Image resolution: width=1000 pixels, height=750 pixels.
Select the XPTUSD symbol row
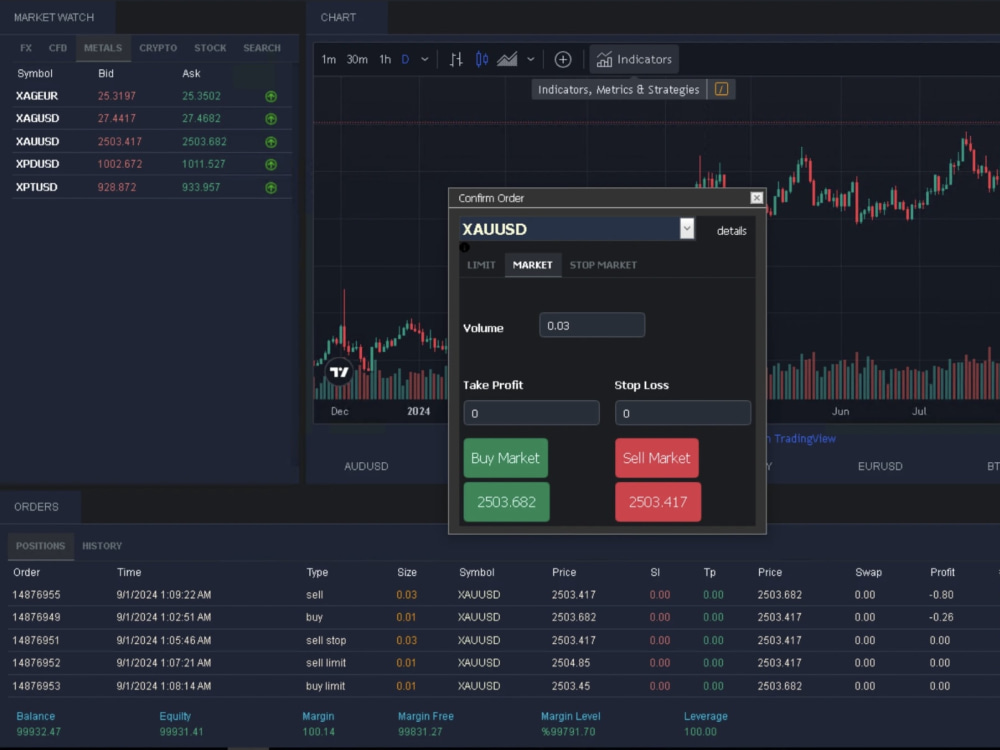click(151, 187)
